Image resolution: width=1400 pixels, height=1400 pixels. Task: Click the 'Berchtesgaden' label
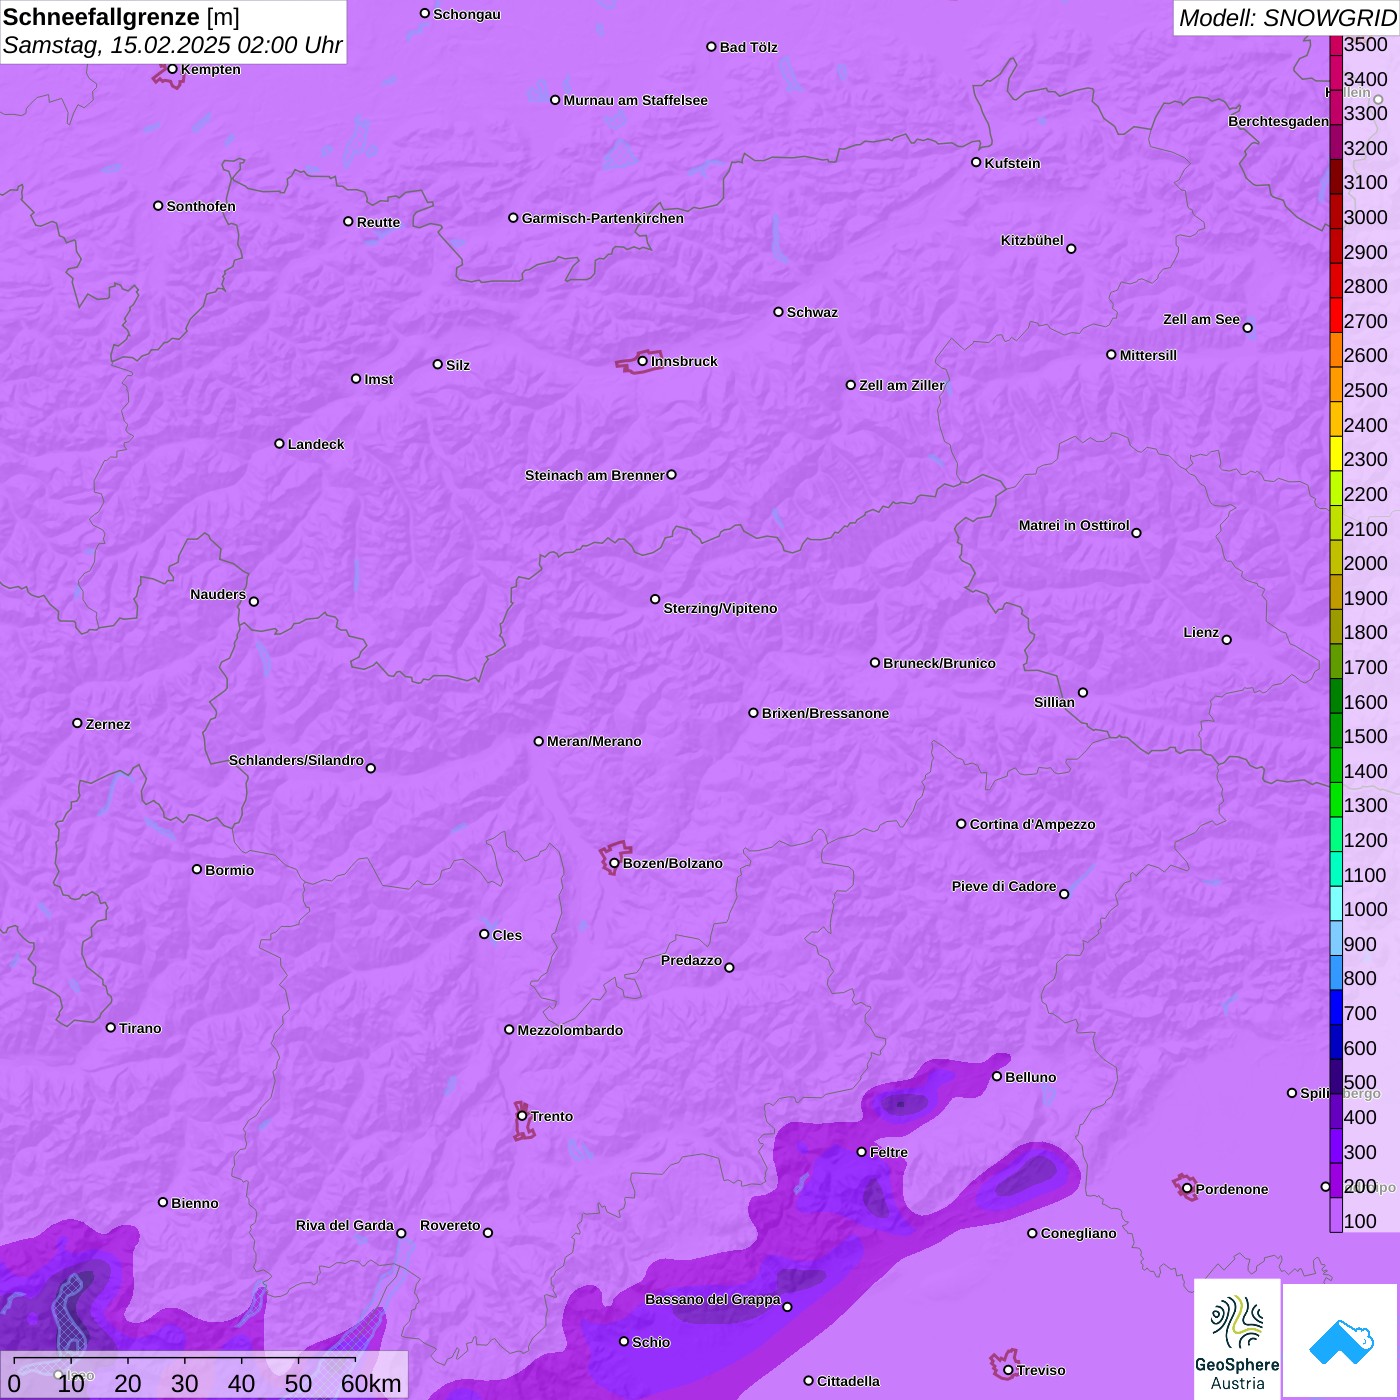point(1278,121)
